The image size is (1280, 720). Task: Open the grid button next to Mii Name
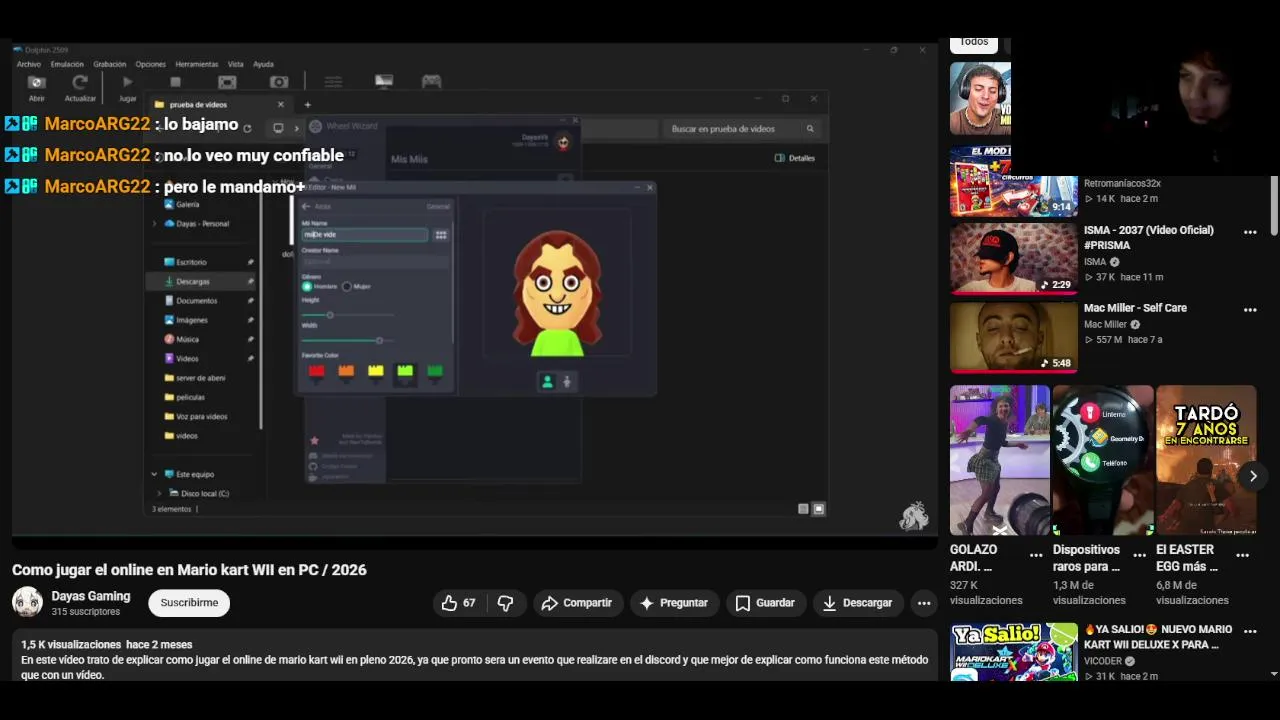[441, 235]
